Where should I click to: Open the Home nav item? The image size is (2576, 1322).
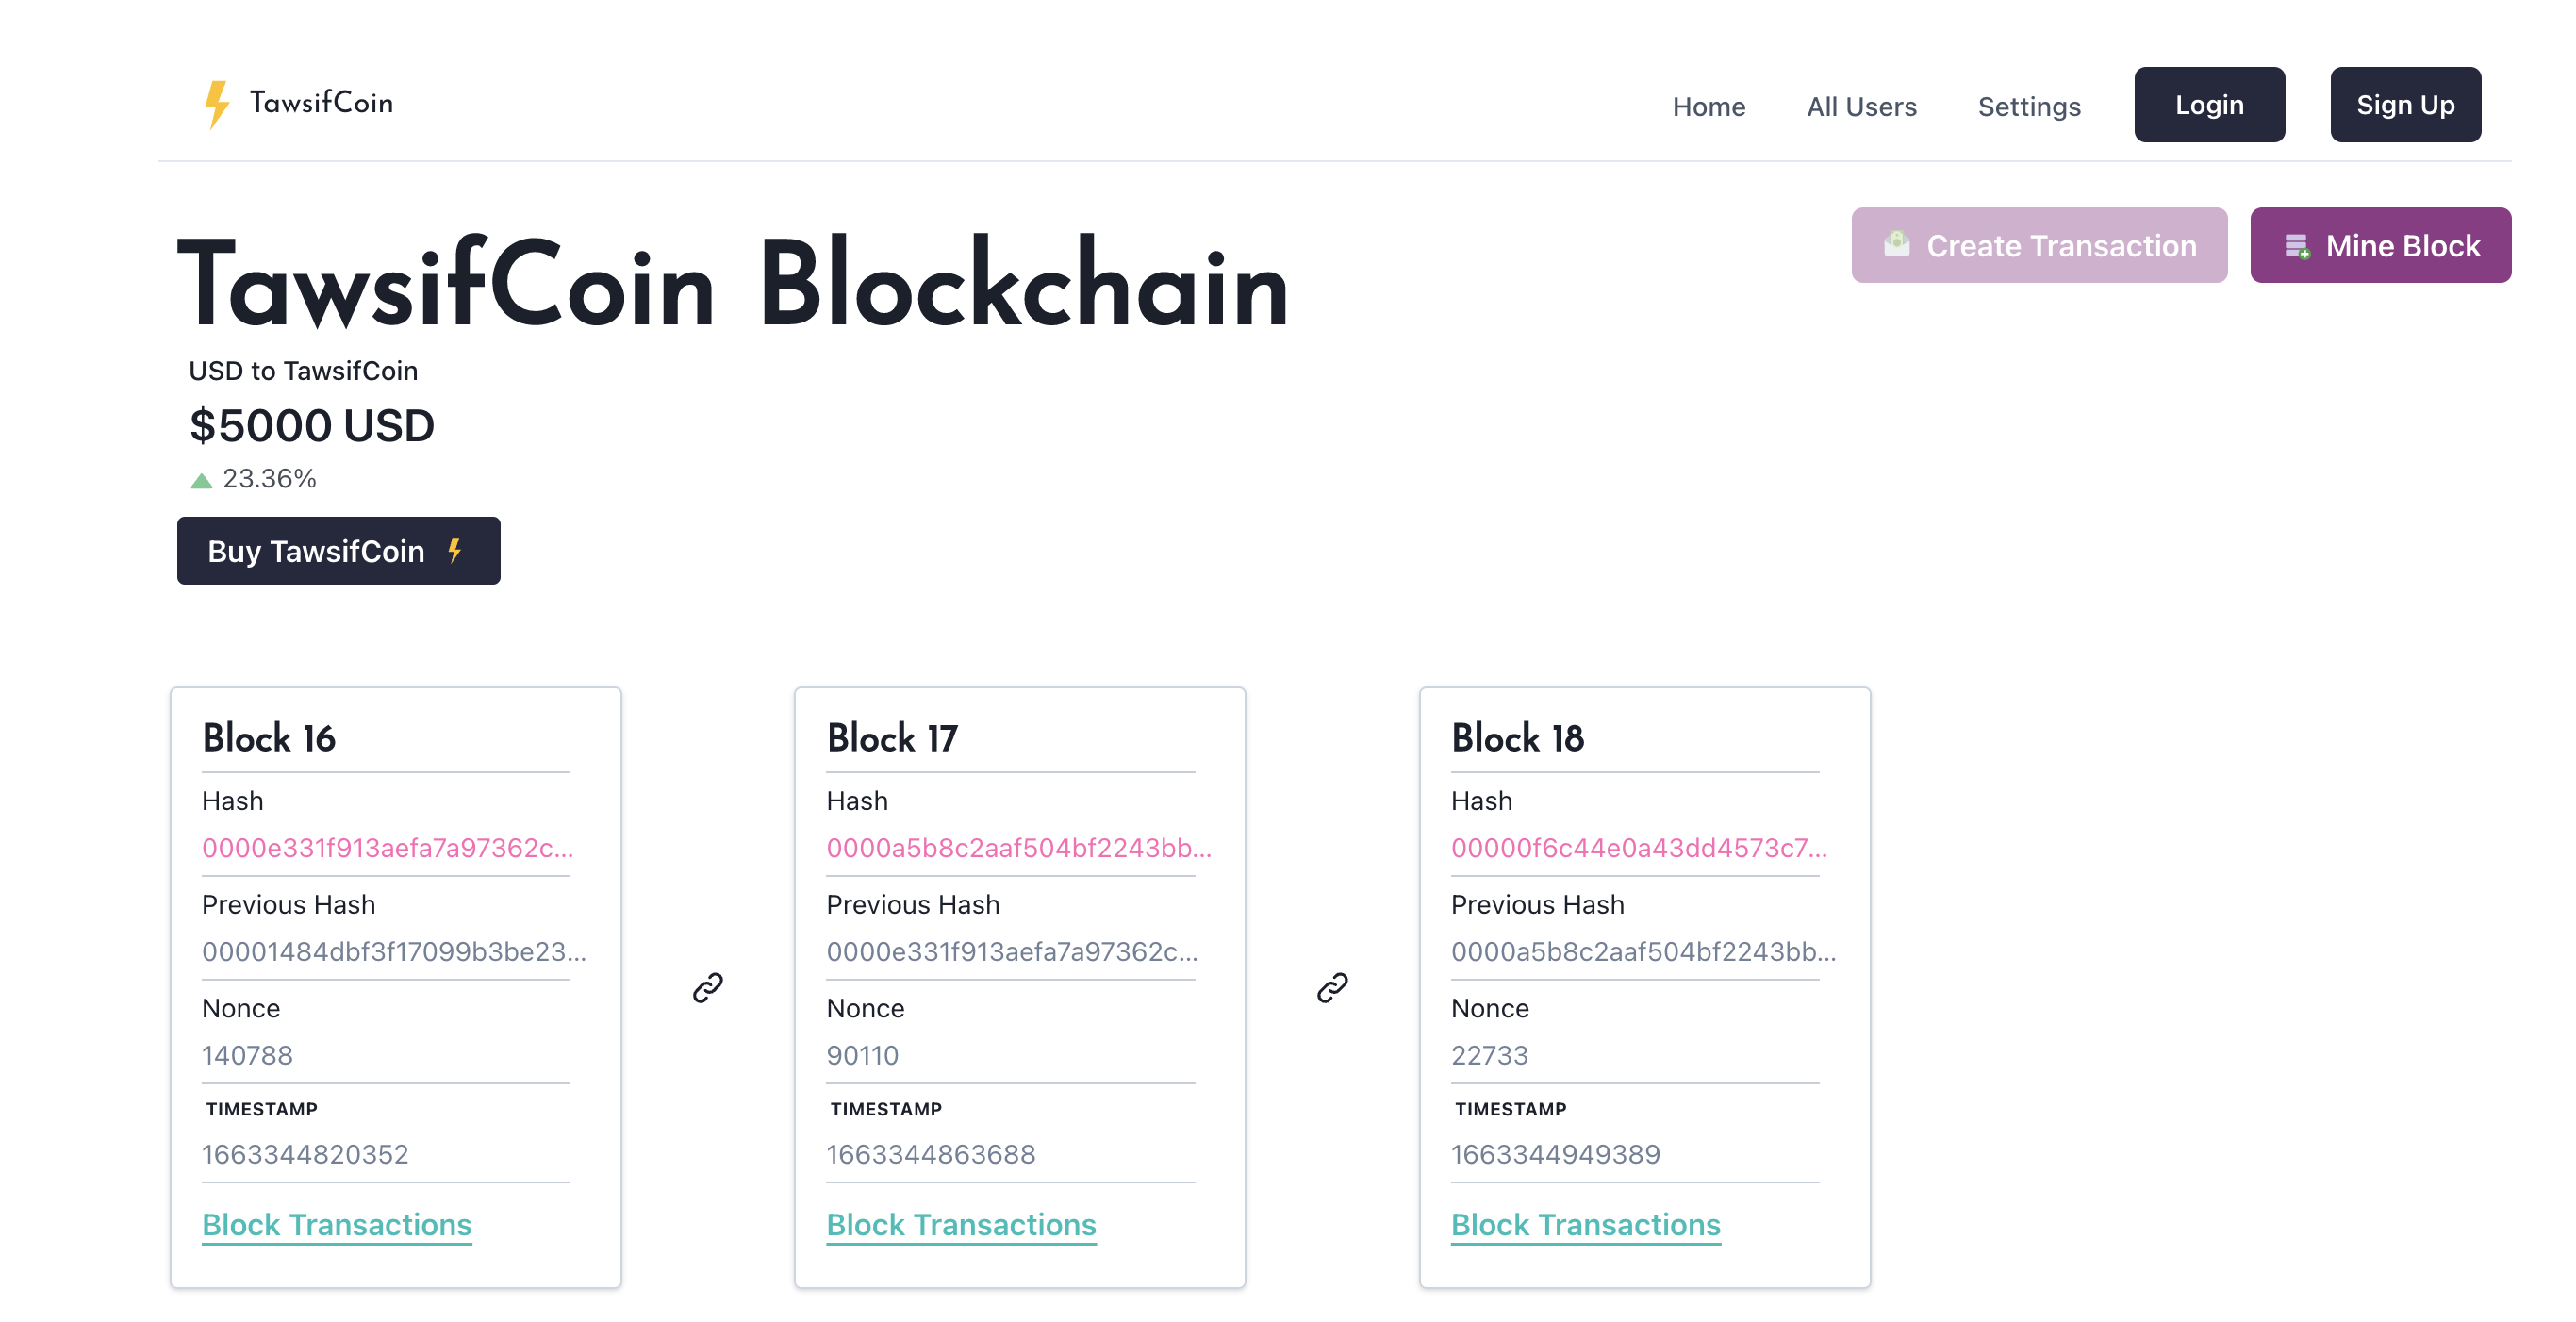[1708, 106]
